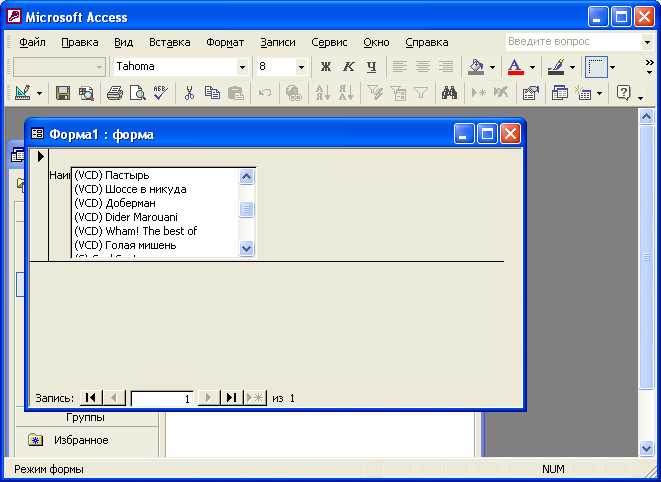Go to first record button
This screenshot has height=482, width=661.
[91, 397]
